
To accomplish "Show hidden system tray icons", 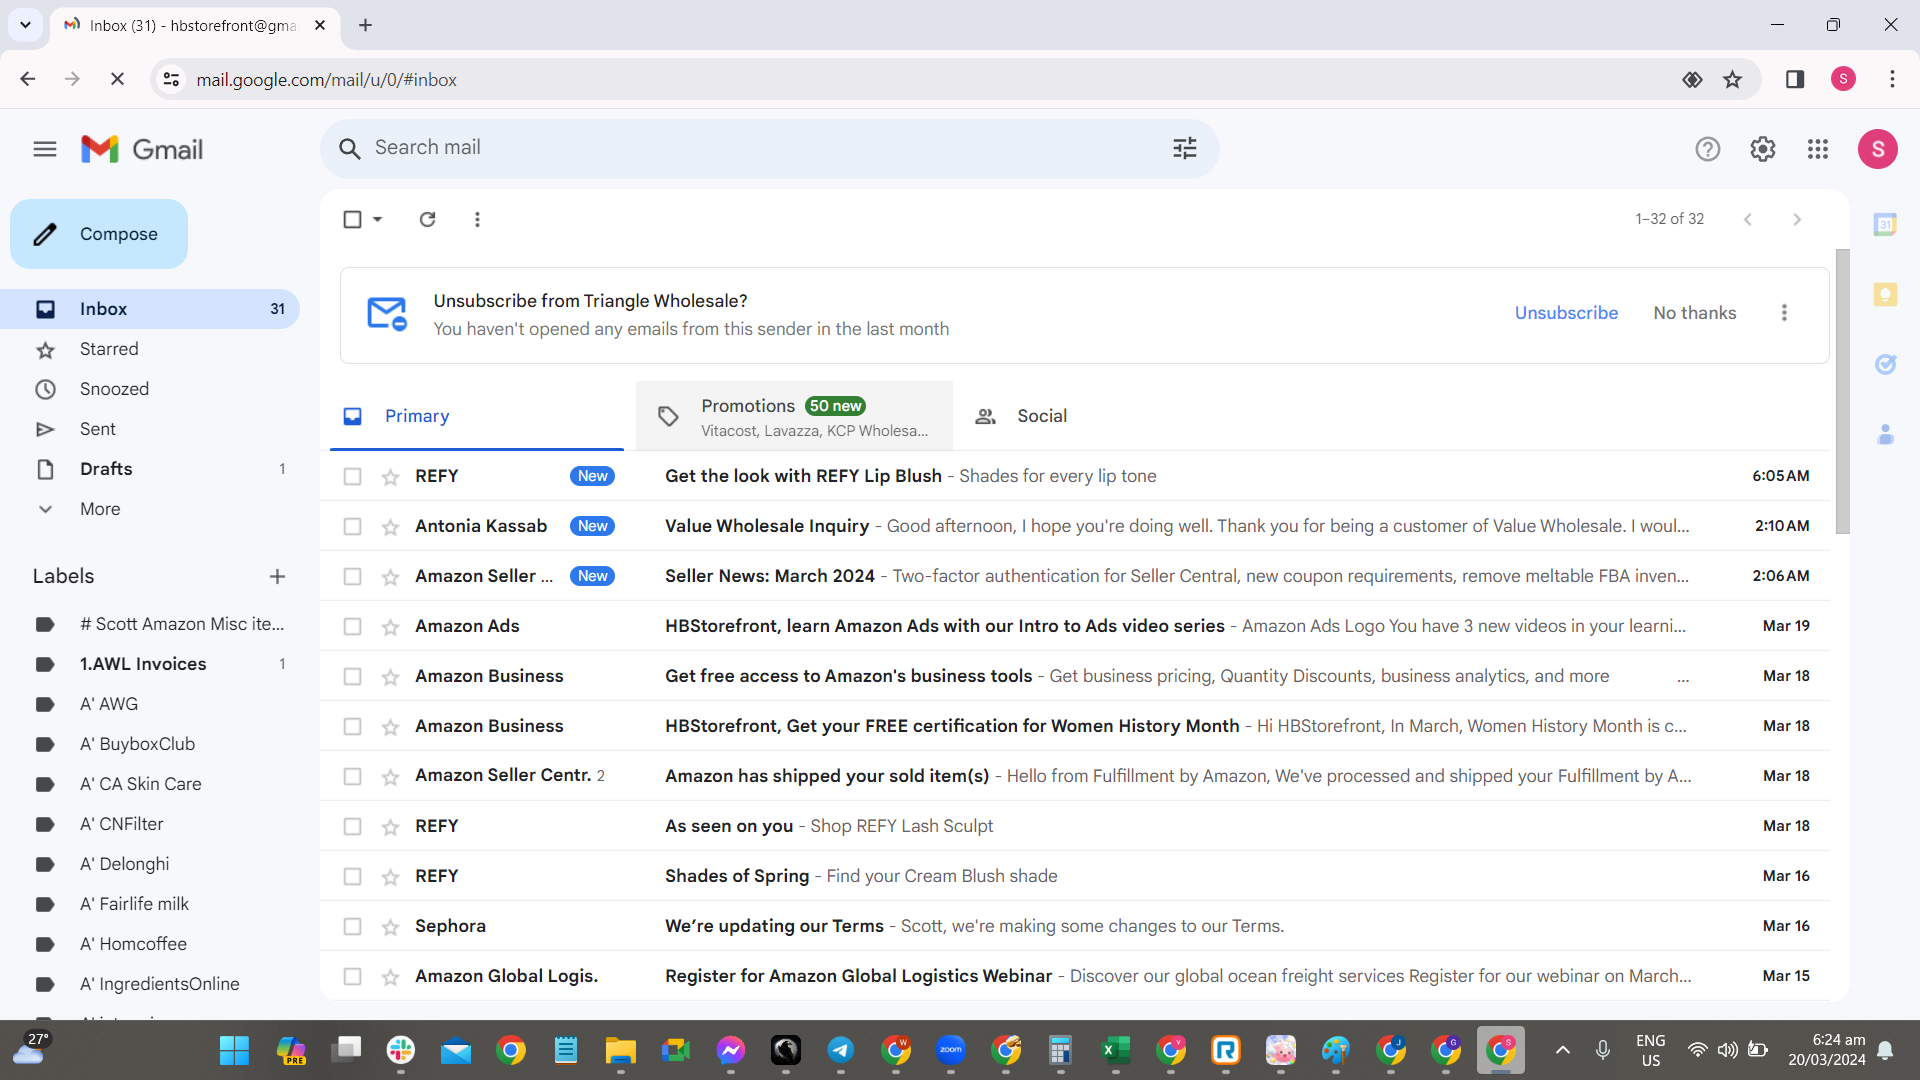I will (1562, 1051).
